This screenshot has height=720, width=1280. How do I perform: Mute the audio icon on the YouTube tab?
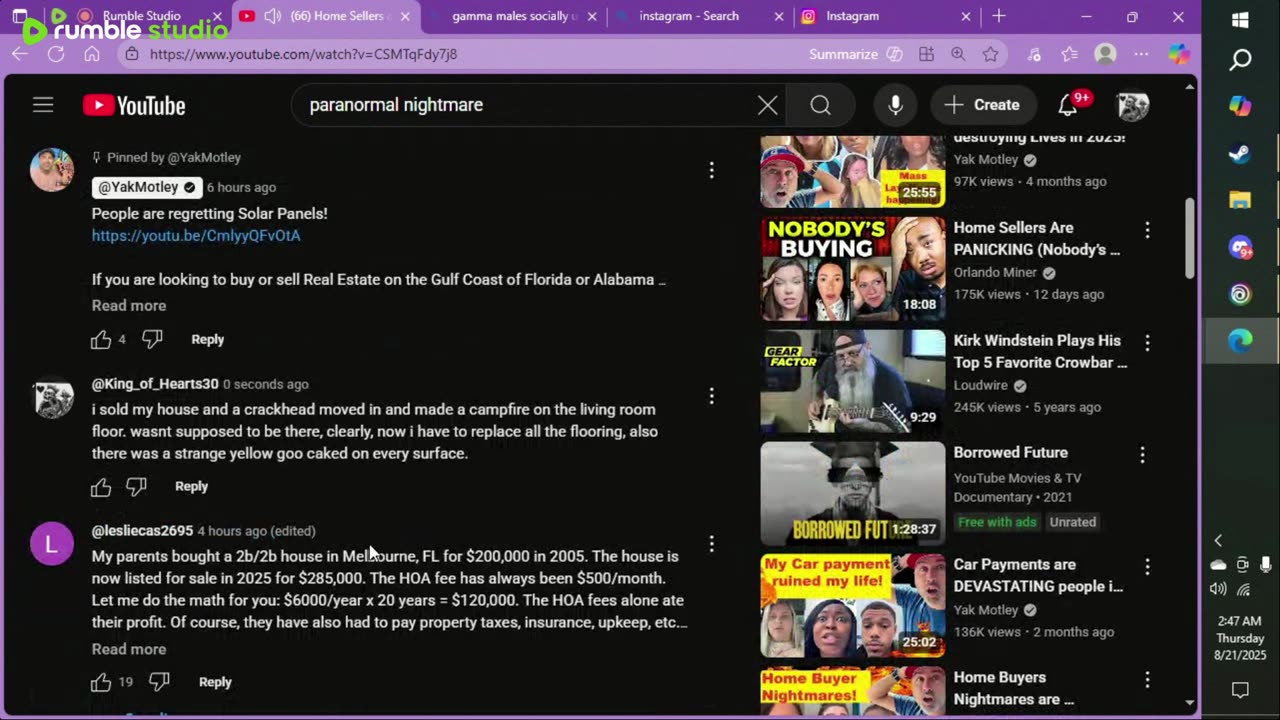coord(272,16)
